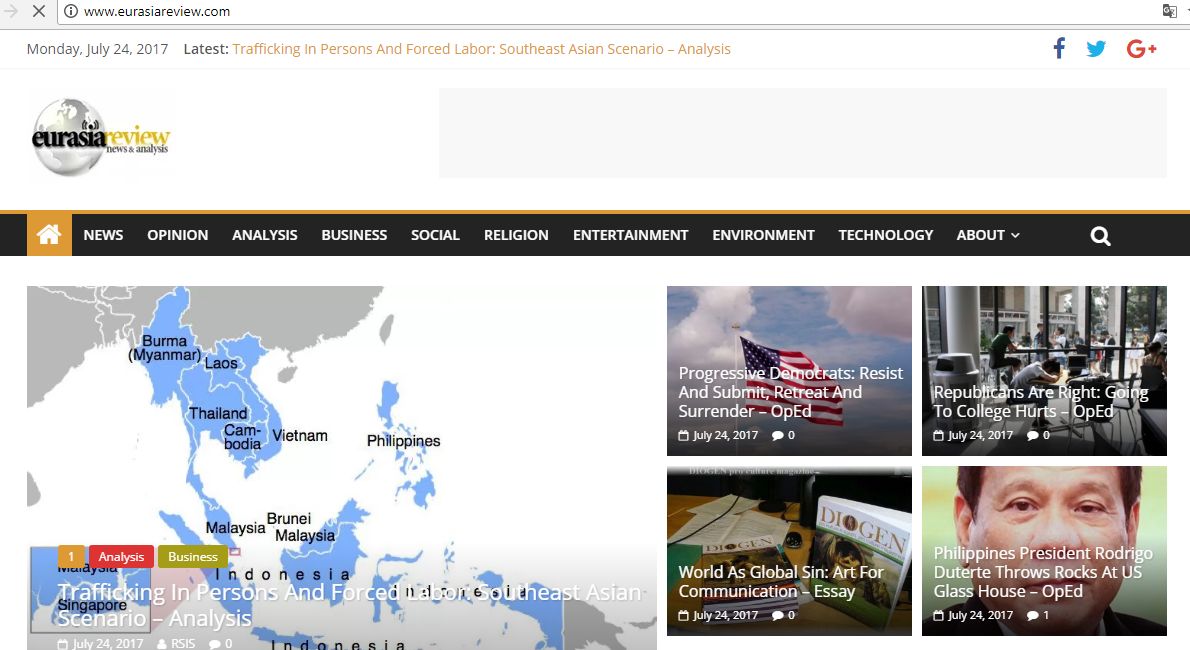Open the BUSINESS menu
Viewport: 1190px width, 650px height.
coord(354,235)
